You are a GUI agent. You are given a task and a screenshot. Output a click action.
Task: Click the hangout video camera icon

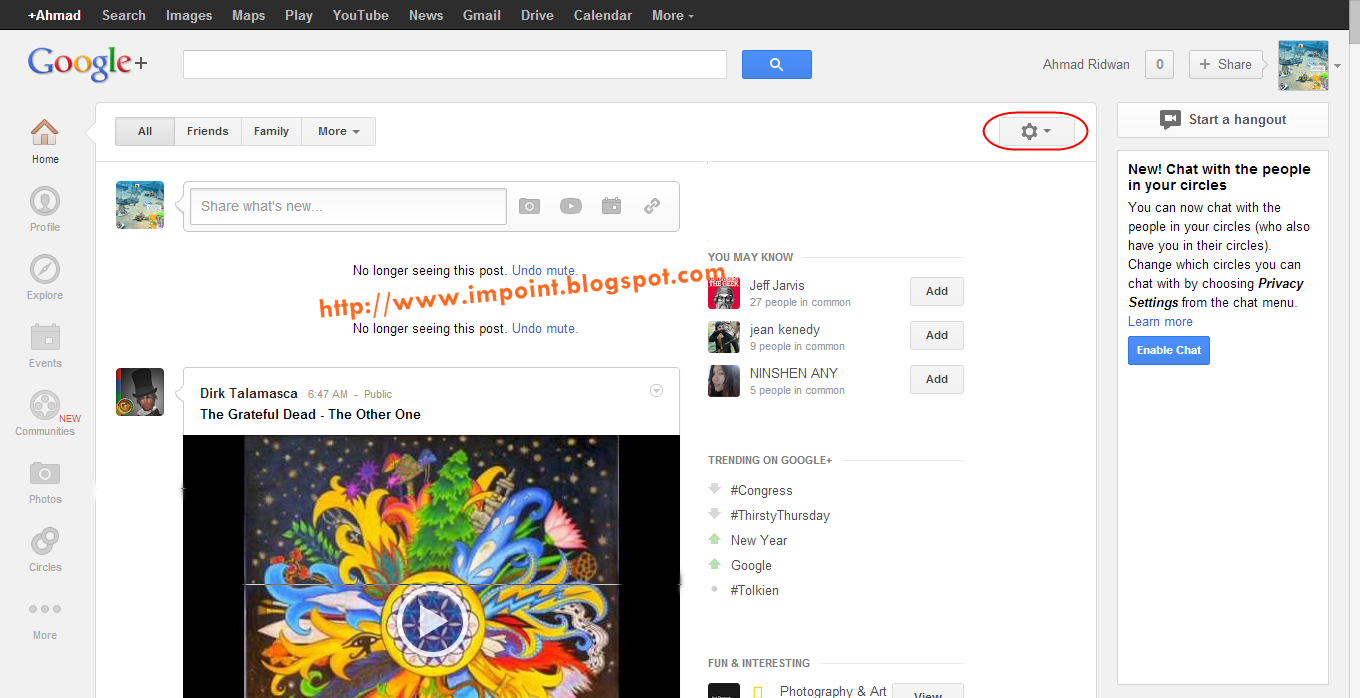point(1170,119)
